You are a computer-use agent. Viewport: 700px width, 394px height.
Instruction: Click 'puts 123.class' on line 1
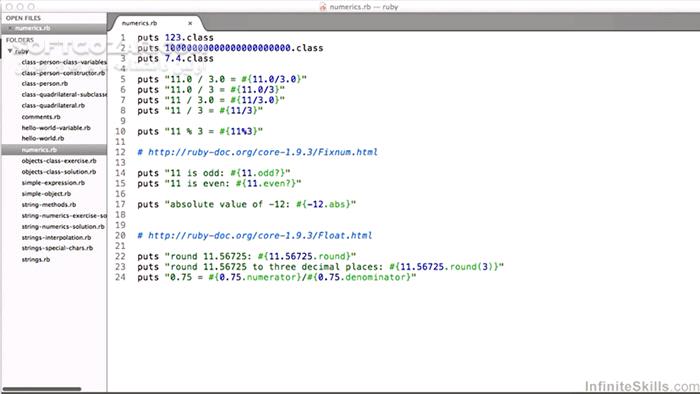pyautogui.click(x=175, y=37)
